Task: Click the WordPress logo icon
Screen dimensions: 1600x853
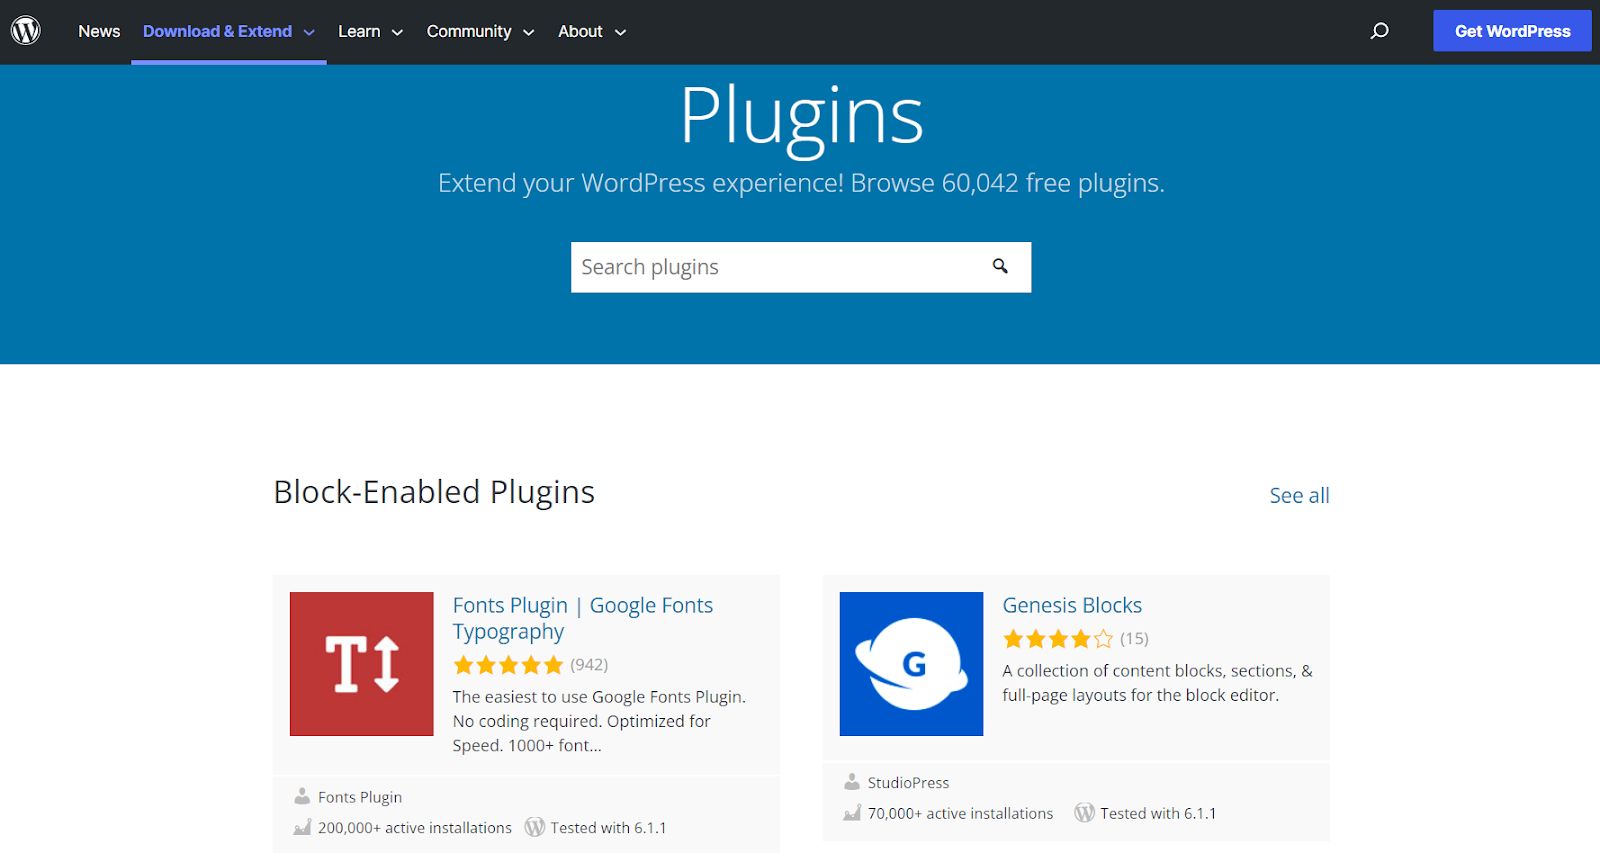Action: click(26, 31)
